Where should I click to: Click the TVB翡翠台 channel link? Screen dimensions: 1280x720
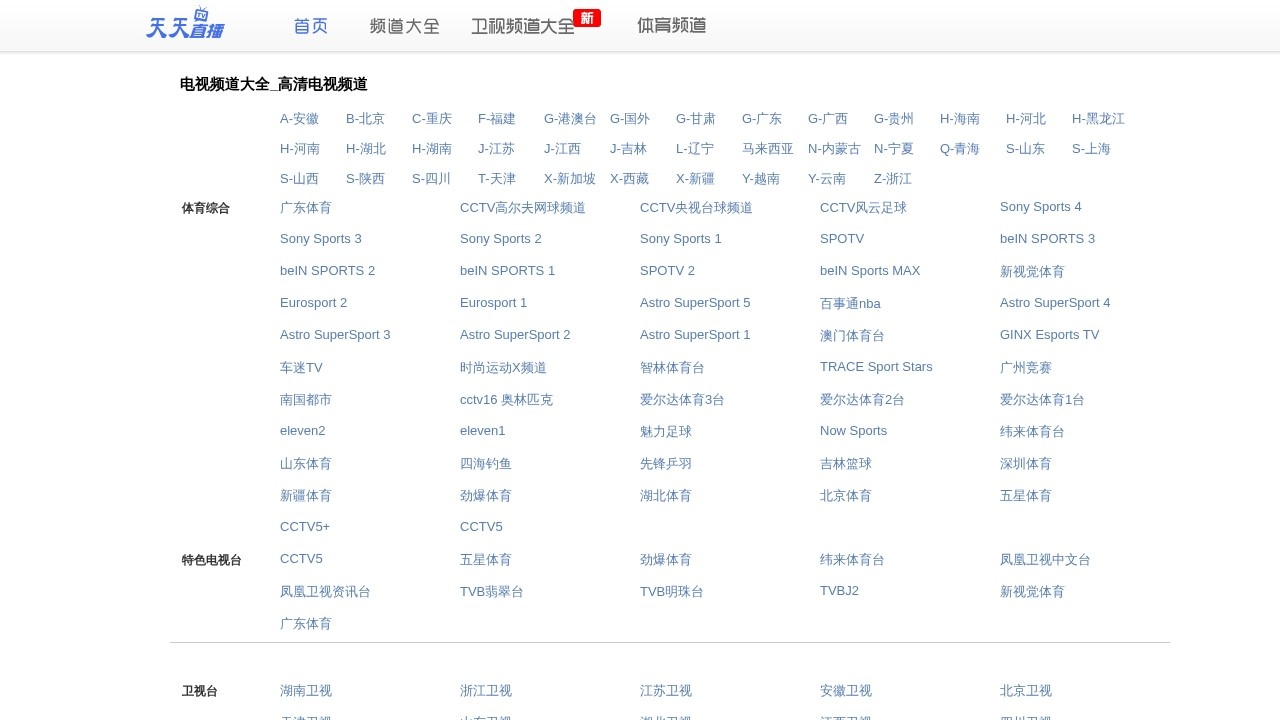(x=491, y=592)
